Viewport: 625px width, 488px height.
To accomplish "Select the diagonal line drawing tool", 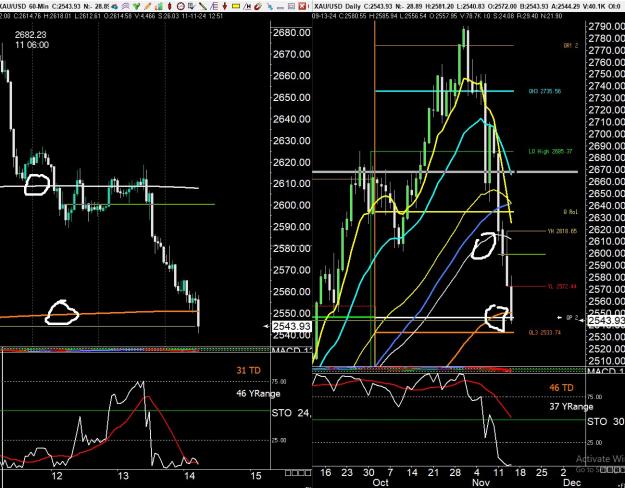I will (x=203, y=6).
